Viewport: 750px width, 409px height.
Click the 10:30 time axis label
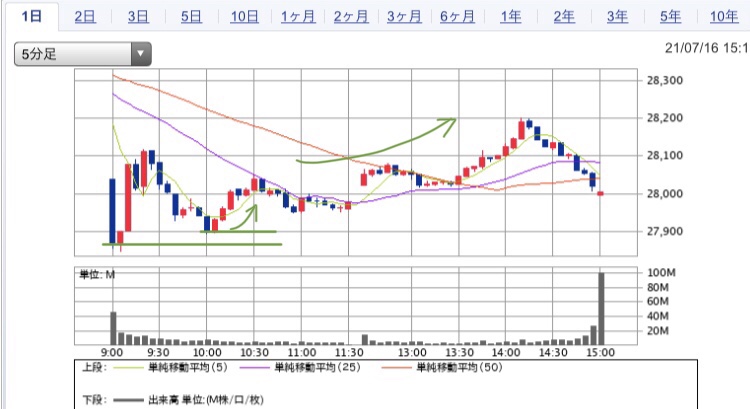pos(254,353)
